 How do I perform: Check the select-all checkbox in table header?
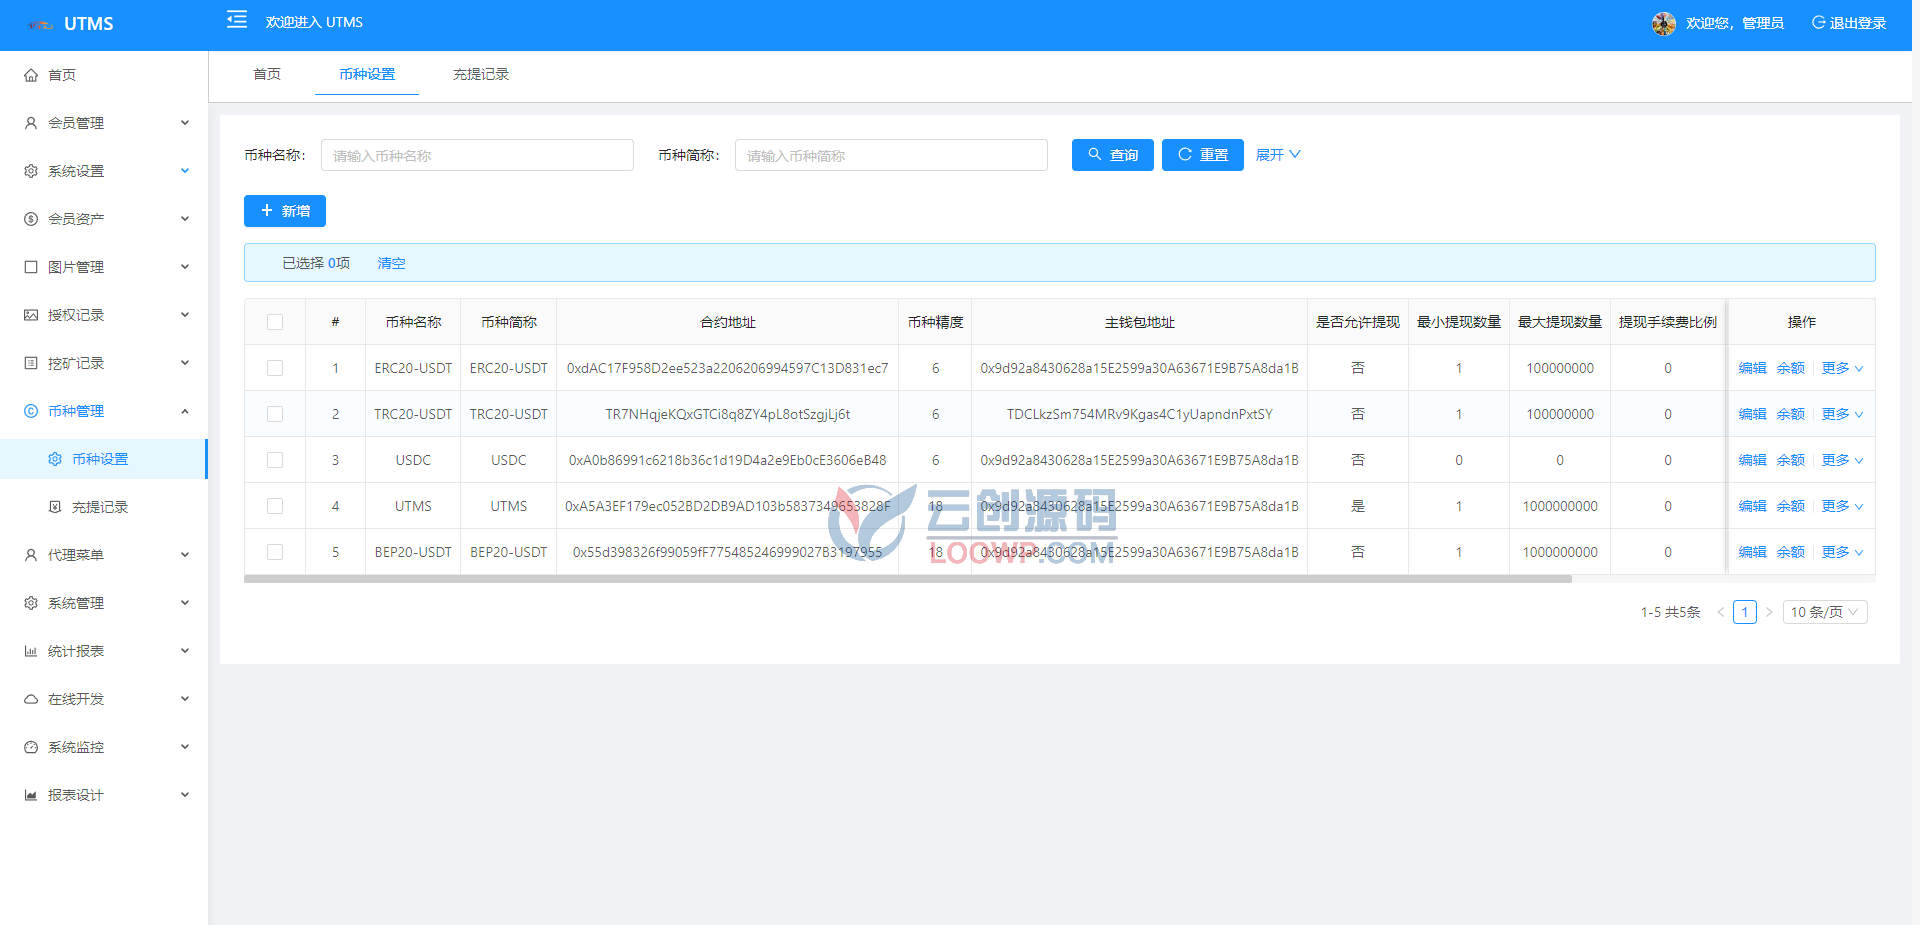275,322
